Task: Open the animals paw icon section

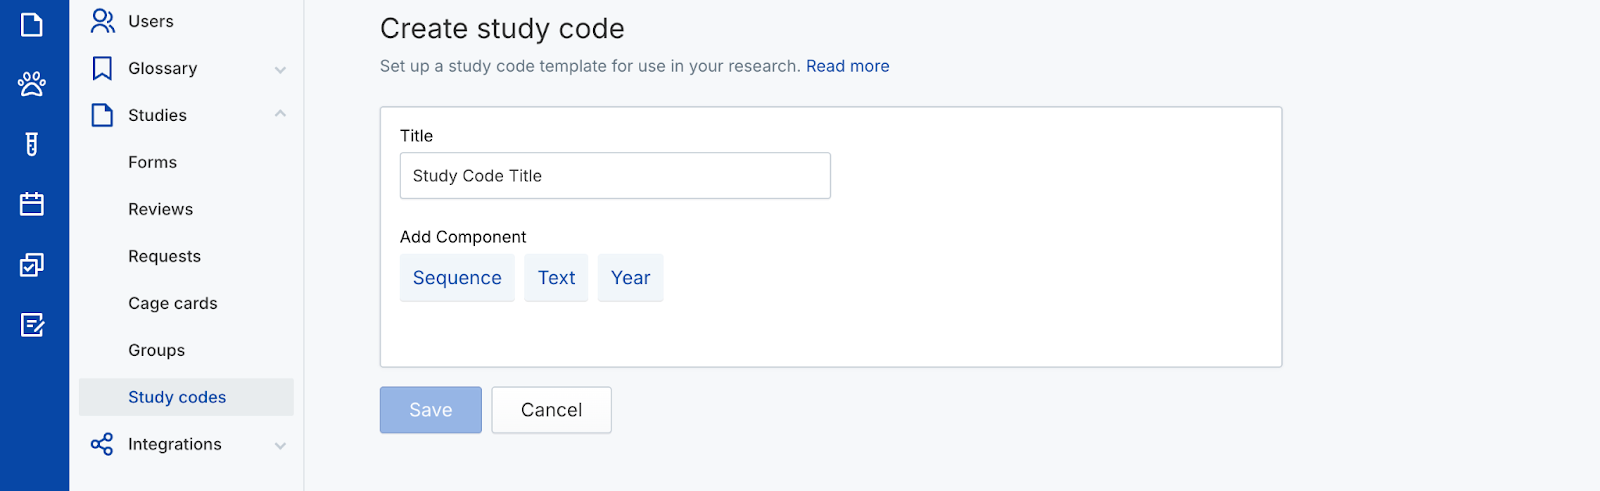Action: 32,84
